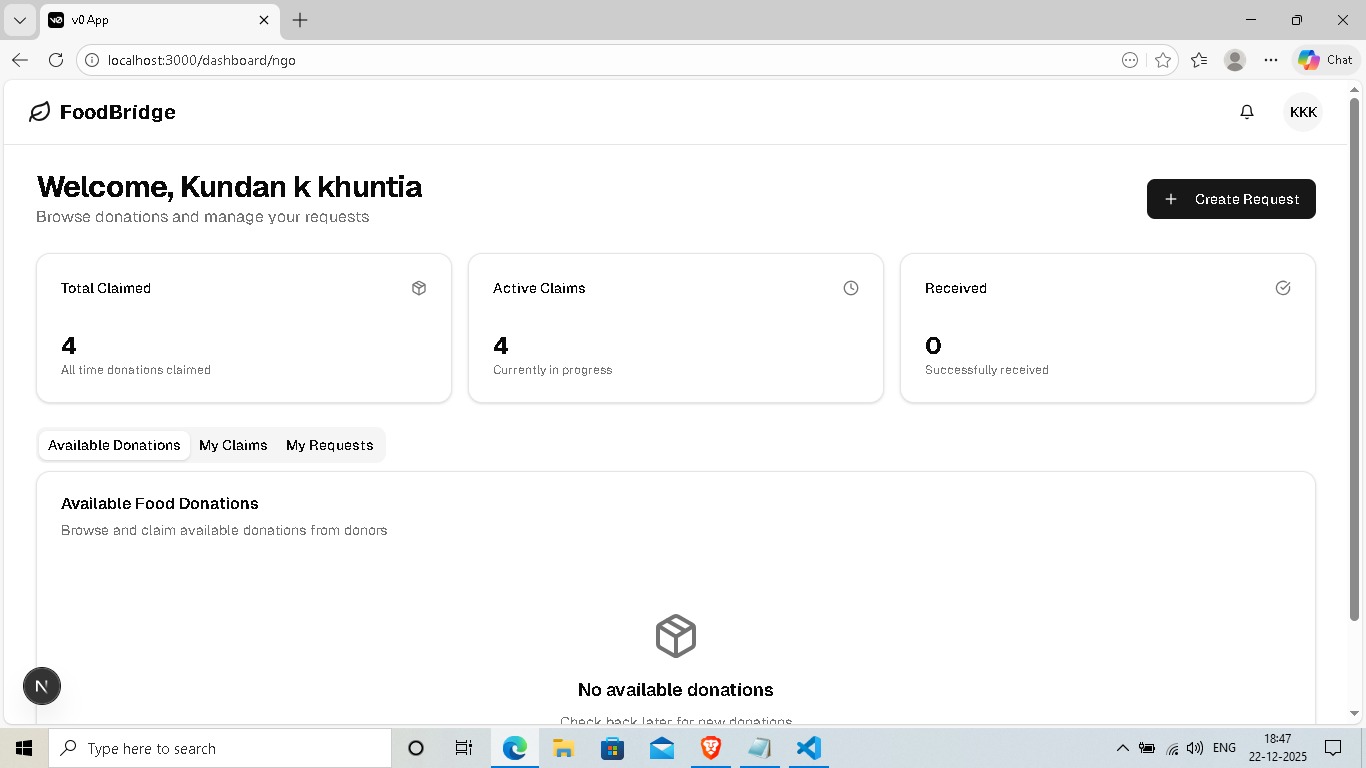Open the notepad-like app on taskbar
This screenshot has height=768, width=1366.
click(x=760, y=748)
